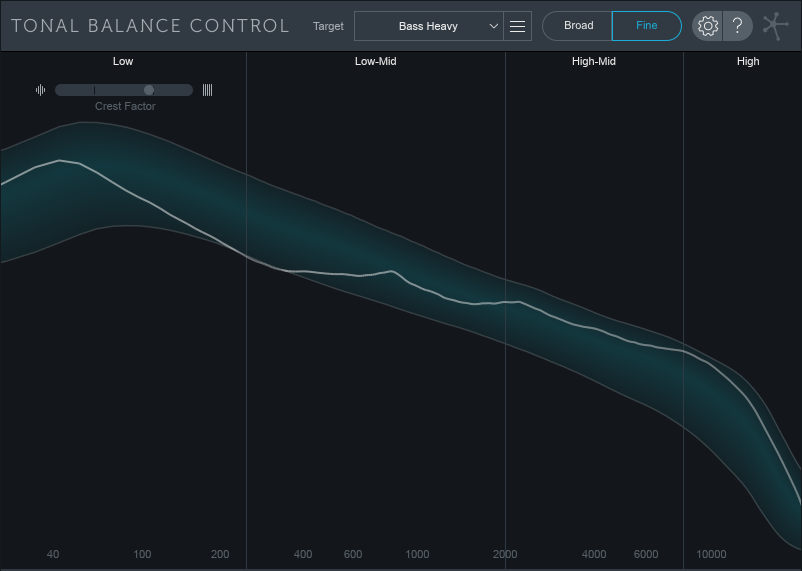Select the High-Mid band header
The image size is (802, 571).
[x=594, y=61]
